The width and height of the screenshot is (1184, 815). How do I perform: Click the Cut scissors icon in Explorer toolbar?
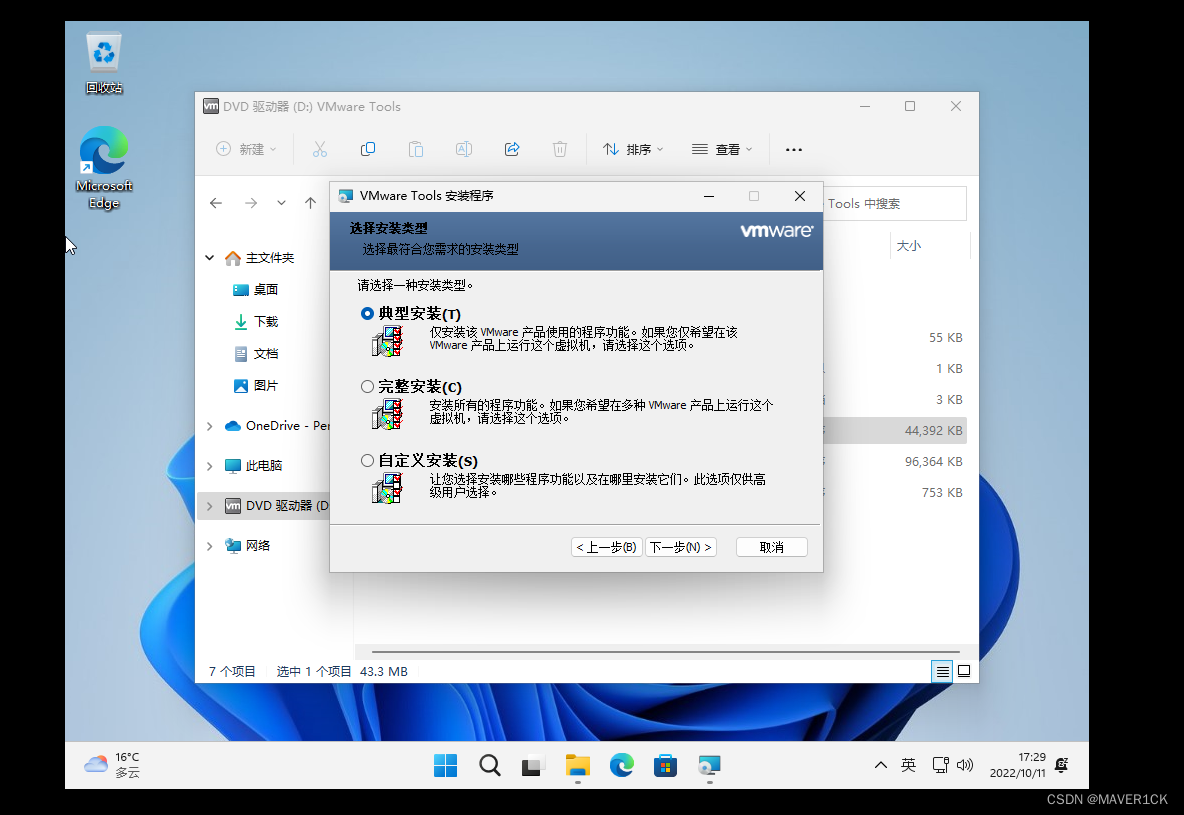(320, 150)
